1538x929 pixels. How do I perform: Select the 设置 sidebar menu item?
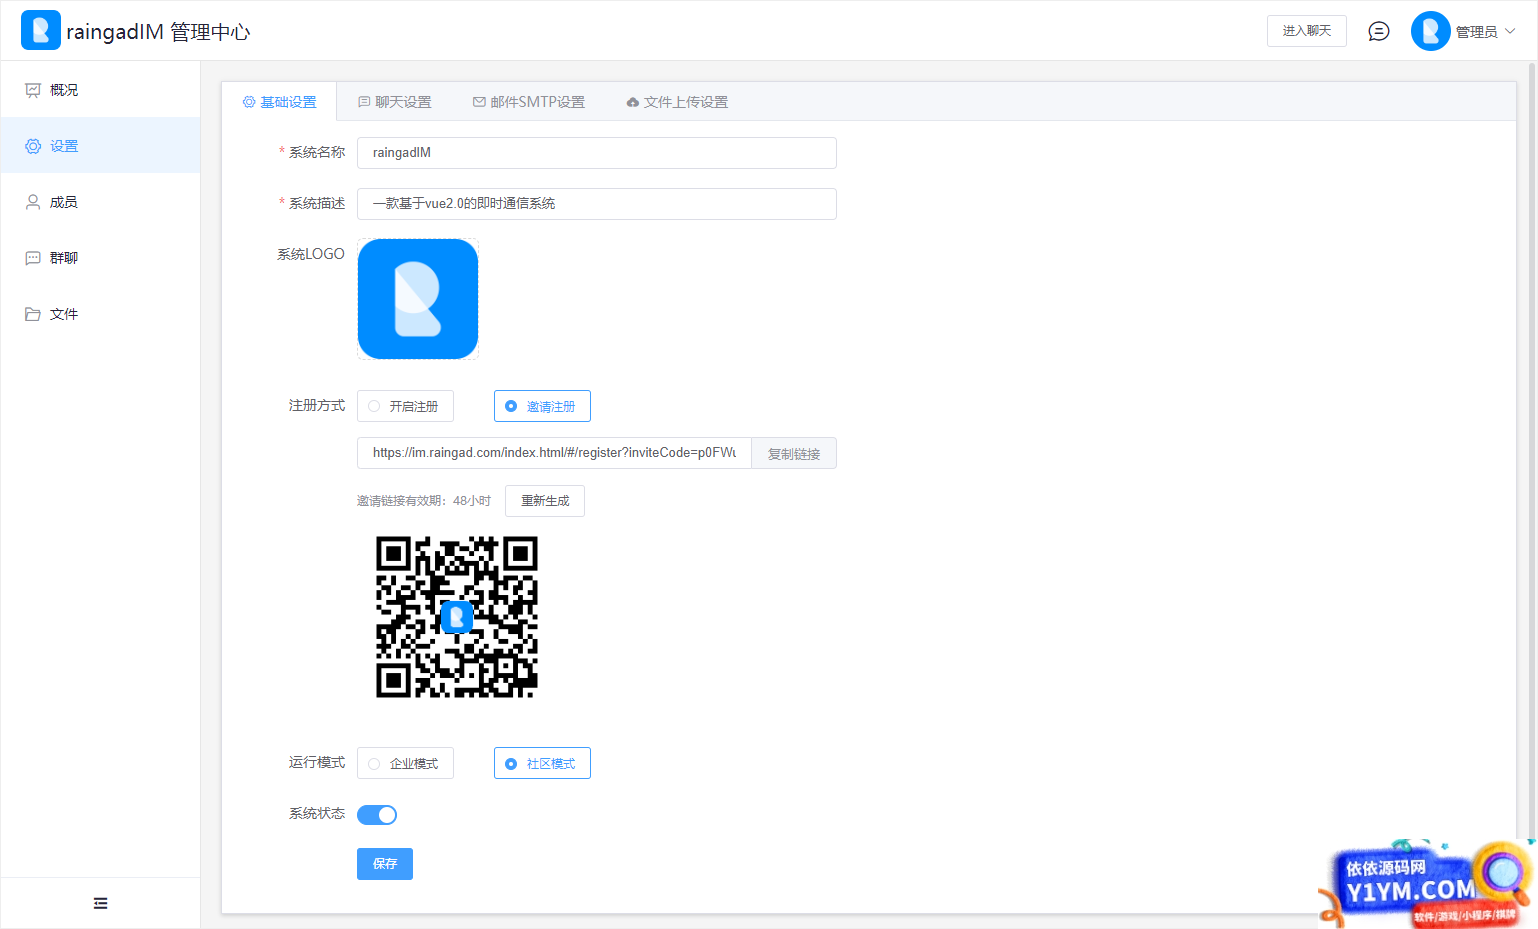point(100,146)
